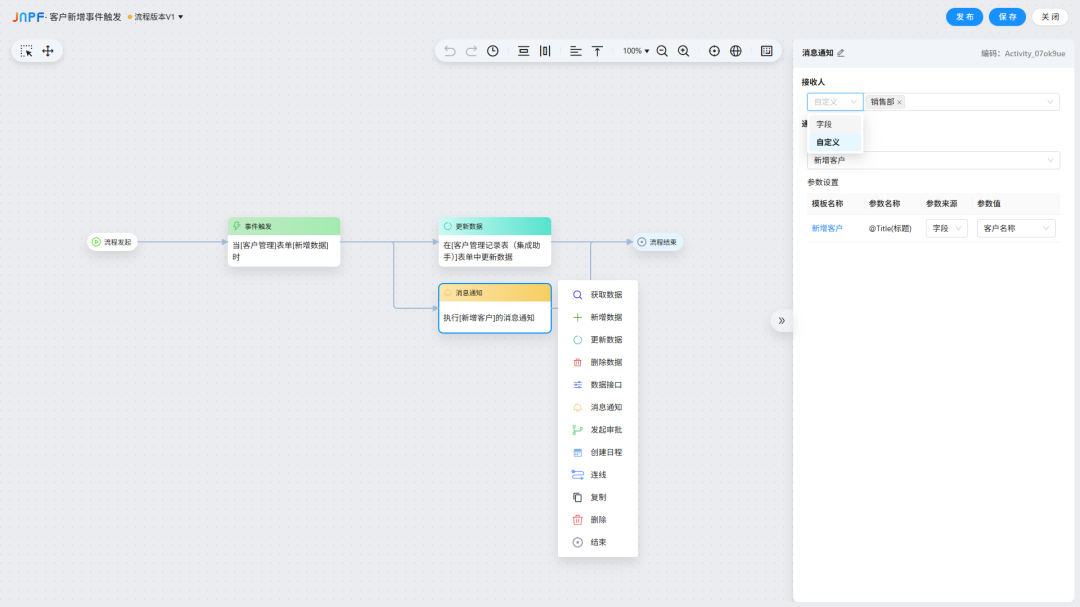Screen dimensions: 1080x607
Task: Select 获取数据 from context menu
Action: (x=597, y=295)
